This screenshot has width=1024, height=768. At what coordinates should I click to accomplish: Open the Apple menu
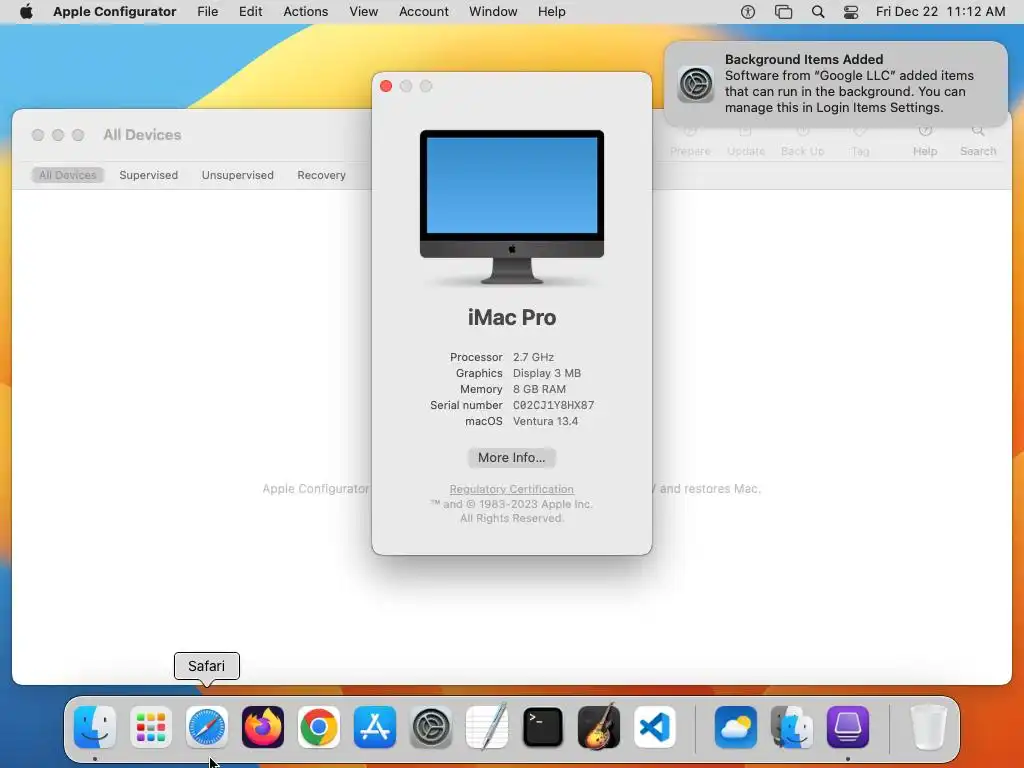26,12
